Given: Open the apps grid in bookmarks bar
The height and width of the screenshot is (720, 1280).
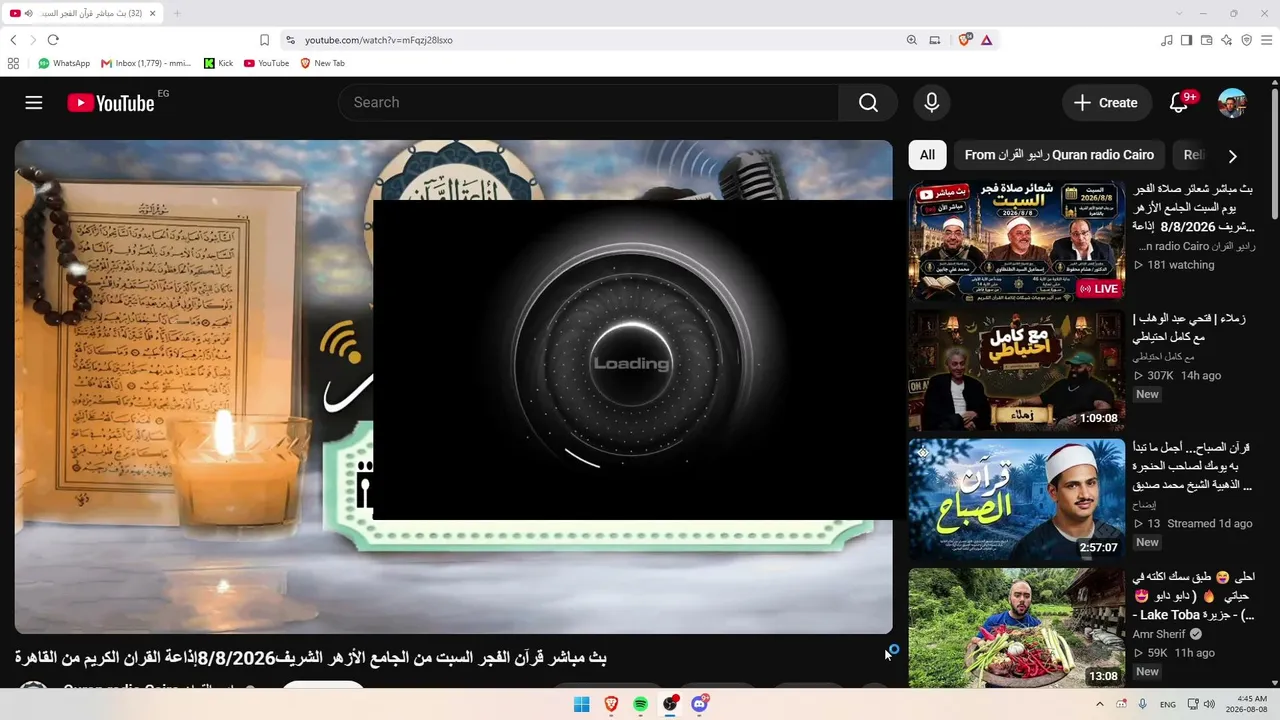Looking at the screenshot, I should (13, 63).
